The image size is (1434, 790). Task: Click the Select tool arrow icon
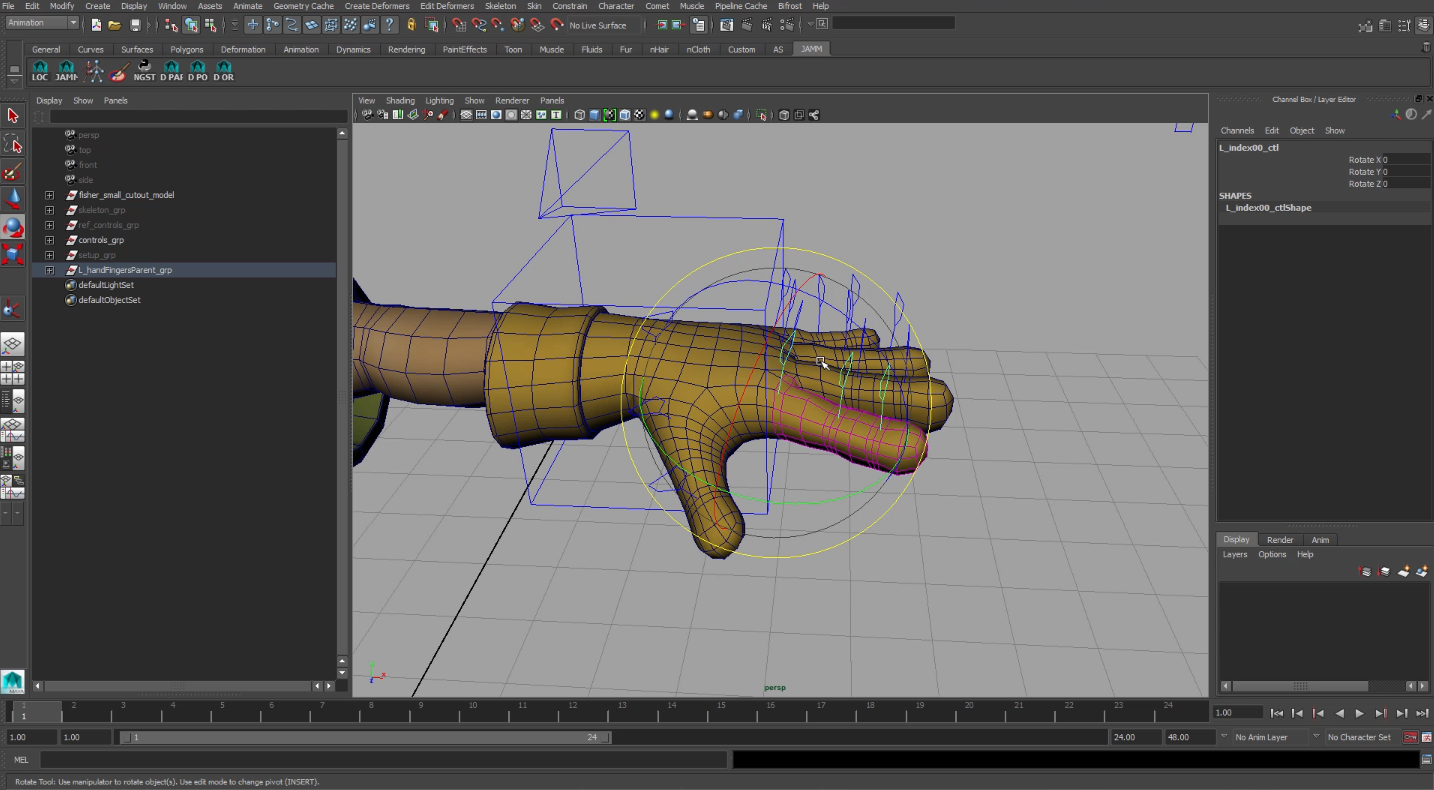click(12, 116)
